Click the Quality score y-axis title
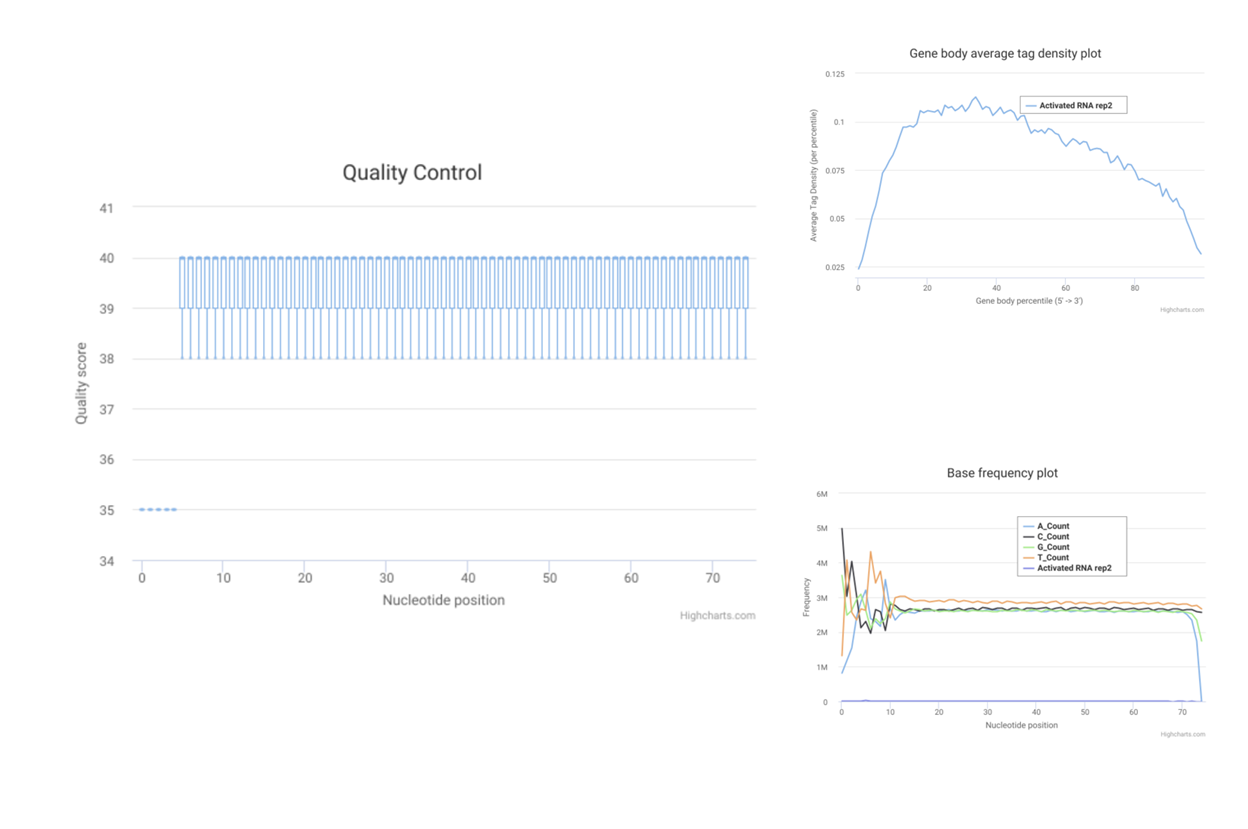Image resolution: width=1248 pixels, height=829 pixels. (x=82, y=383)
